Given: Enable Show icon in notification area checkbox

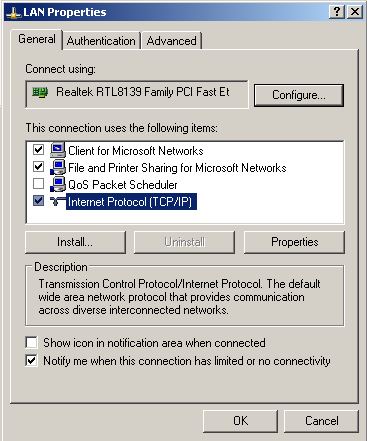Looking at the screenshot, I should pyautogui.click(x=32, y=342).
